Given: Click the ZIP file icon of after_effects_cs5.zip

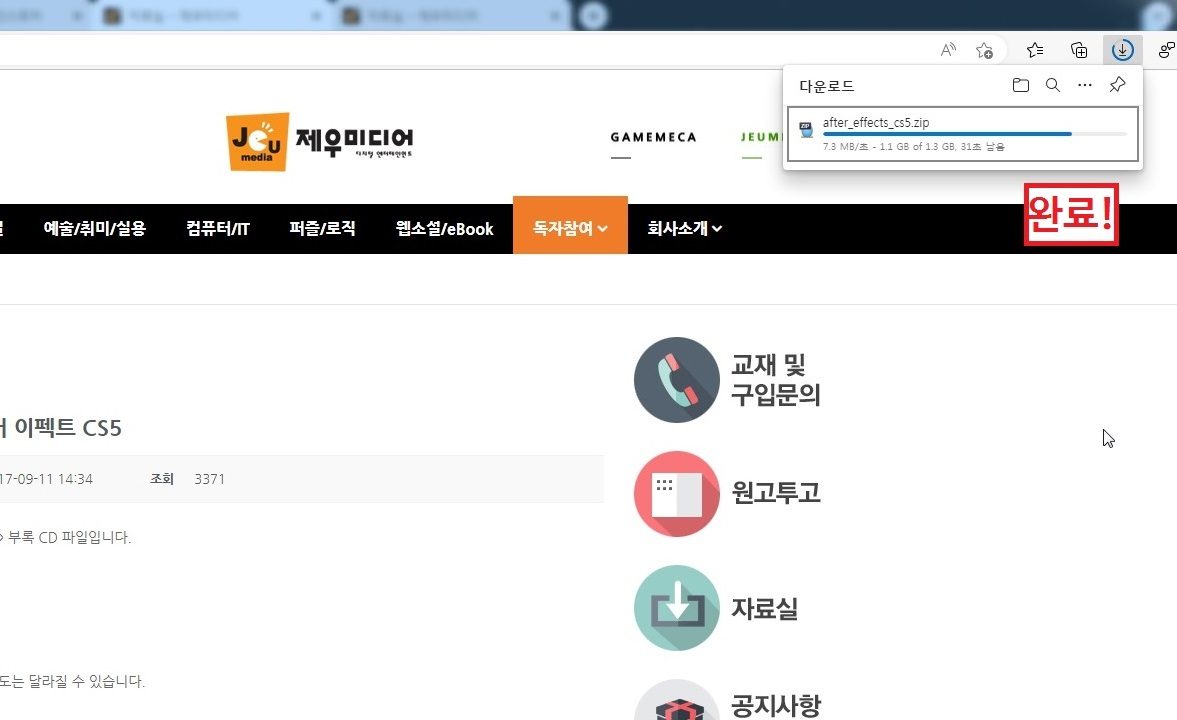Looking at the screenshot, I should (x=806, y=130).
